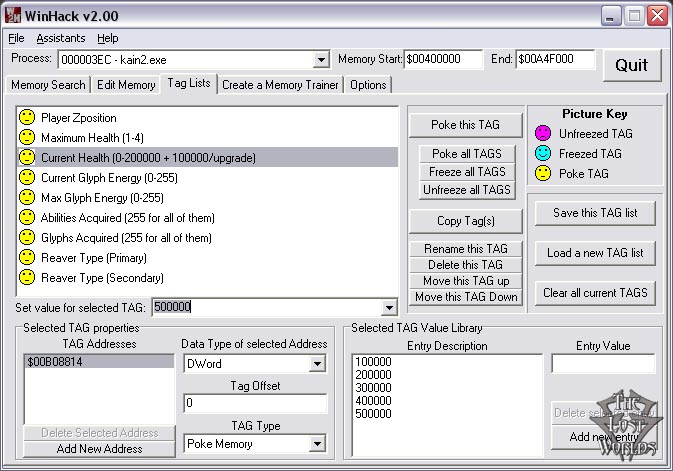This screenshot has width=673, height=471.
Task: Select the Glyphs Acquired tag row
Action: tap(208, 237)
